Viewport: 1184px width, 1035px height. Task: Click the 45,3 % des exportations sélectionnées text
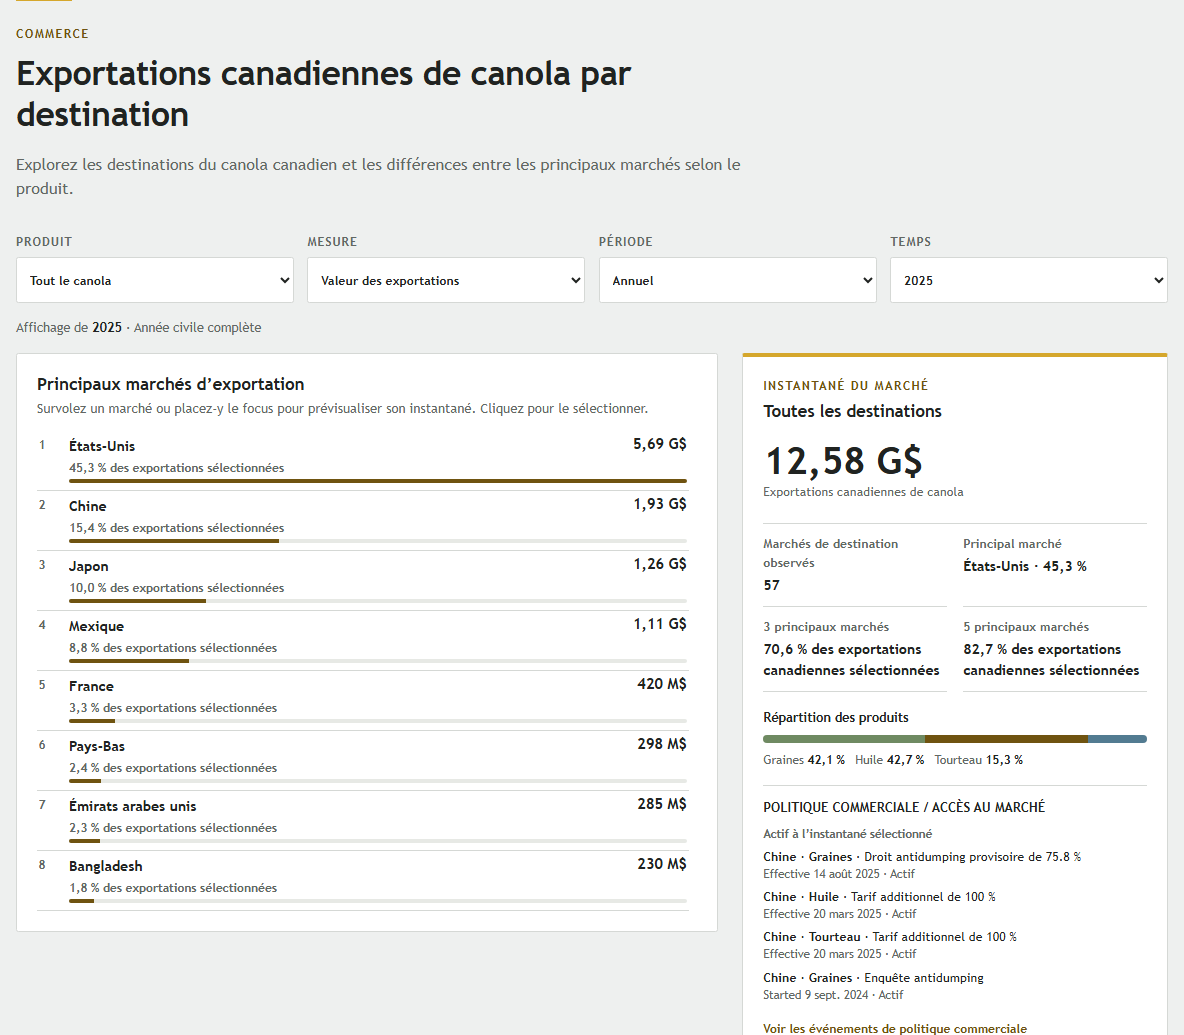click(177, 468)
